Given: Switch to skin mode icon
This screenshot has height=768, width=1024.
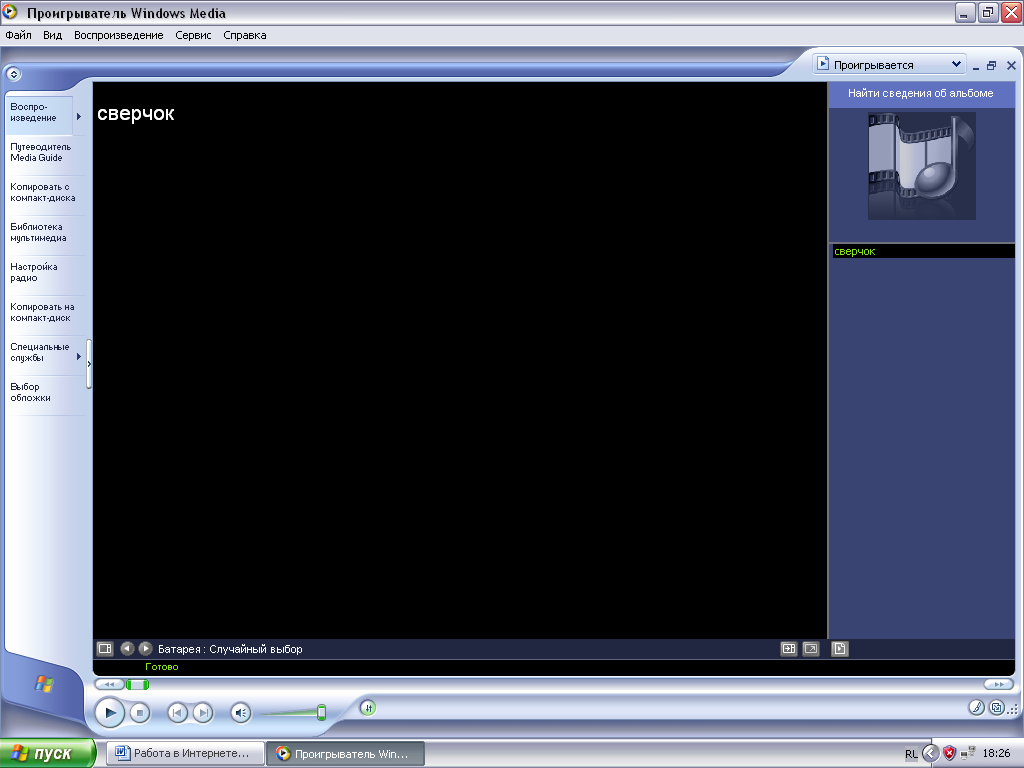Looking at the screenshot, I should pos(996,707).
